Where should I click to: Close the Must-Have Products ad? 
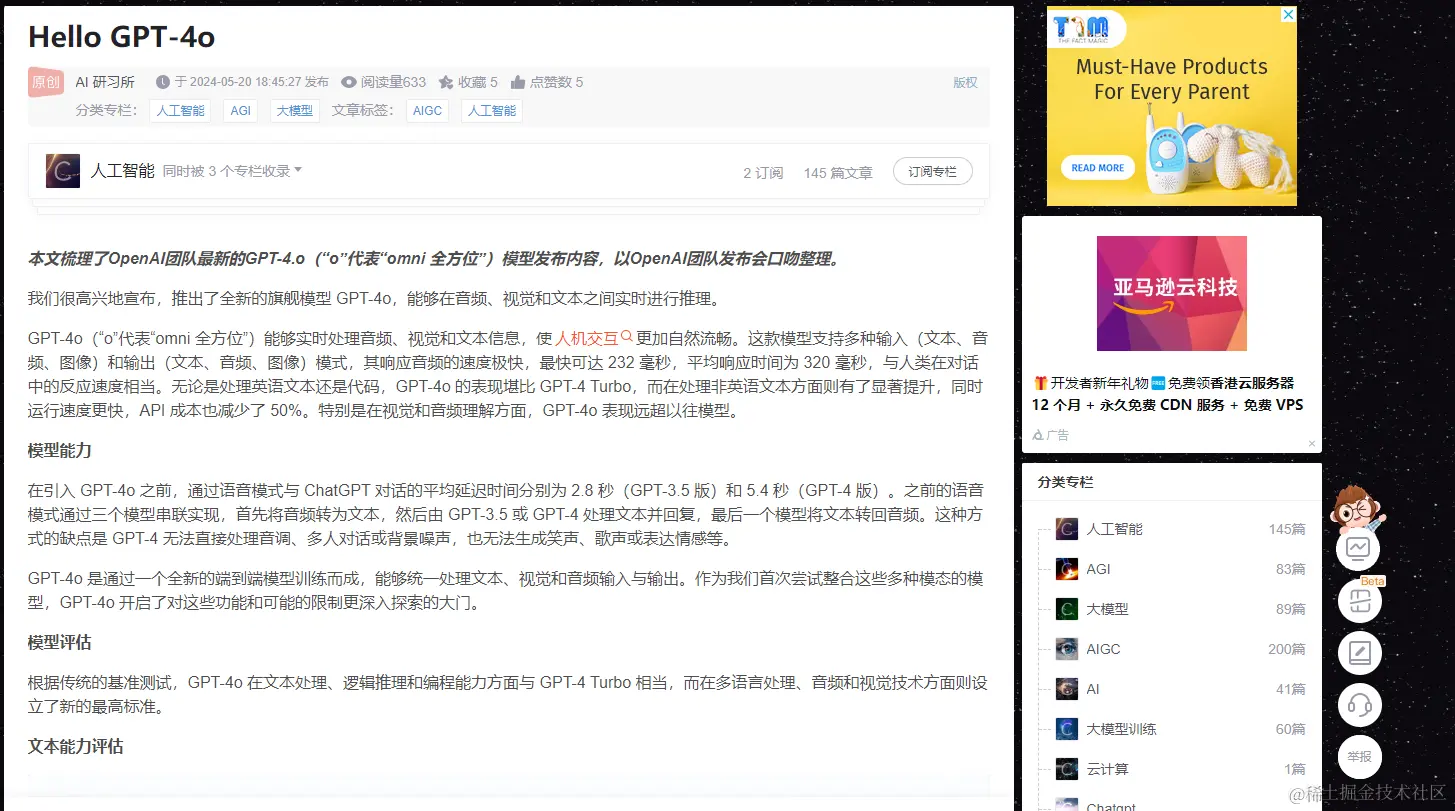[1289, 14]
